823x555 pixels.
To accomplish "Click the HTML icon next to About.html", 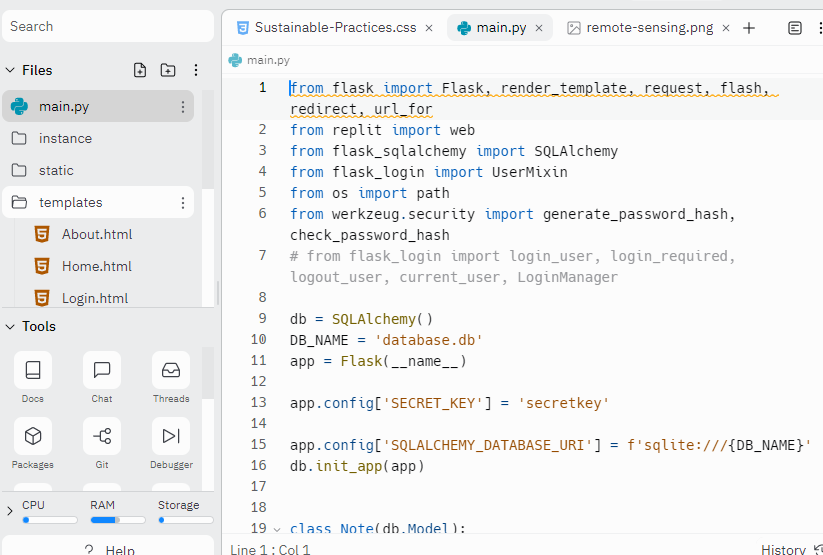I will pos(42,234).
